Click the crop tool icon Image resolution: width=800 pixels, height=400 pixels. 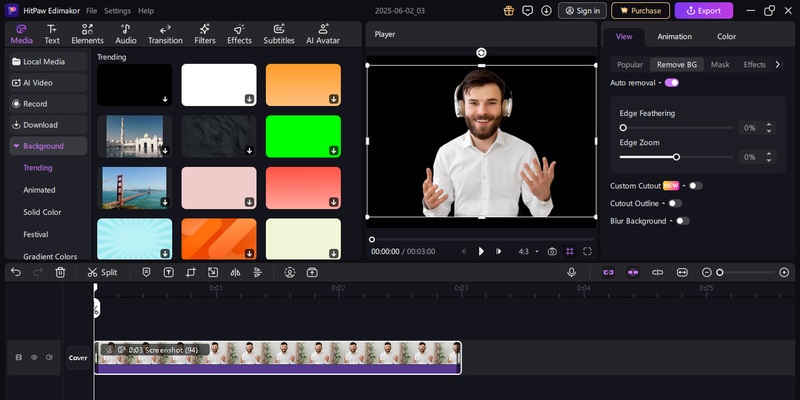pyautogui.click(x=191, y=272)
